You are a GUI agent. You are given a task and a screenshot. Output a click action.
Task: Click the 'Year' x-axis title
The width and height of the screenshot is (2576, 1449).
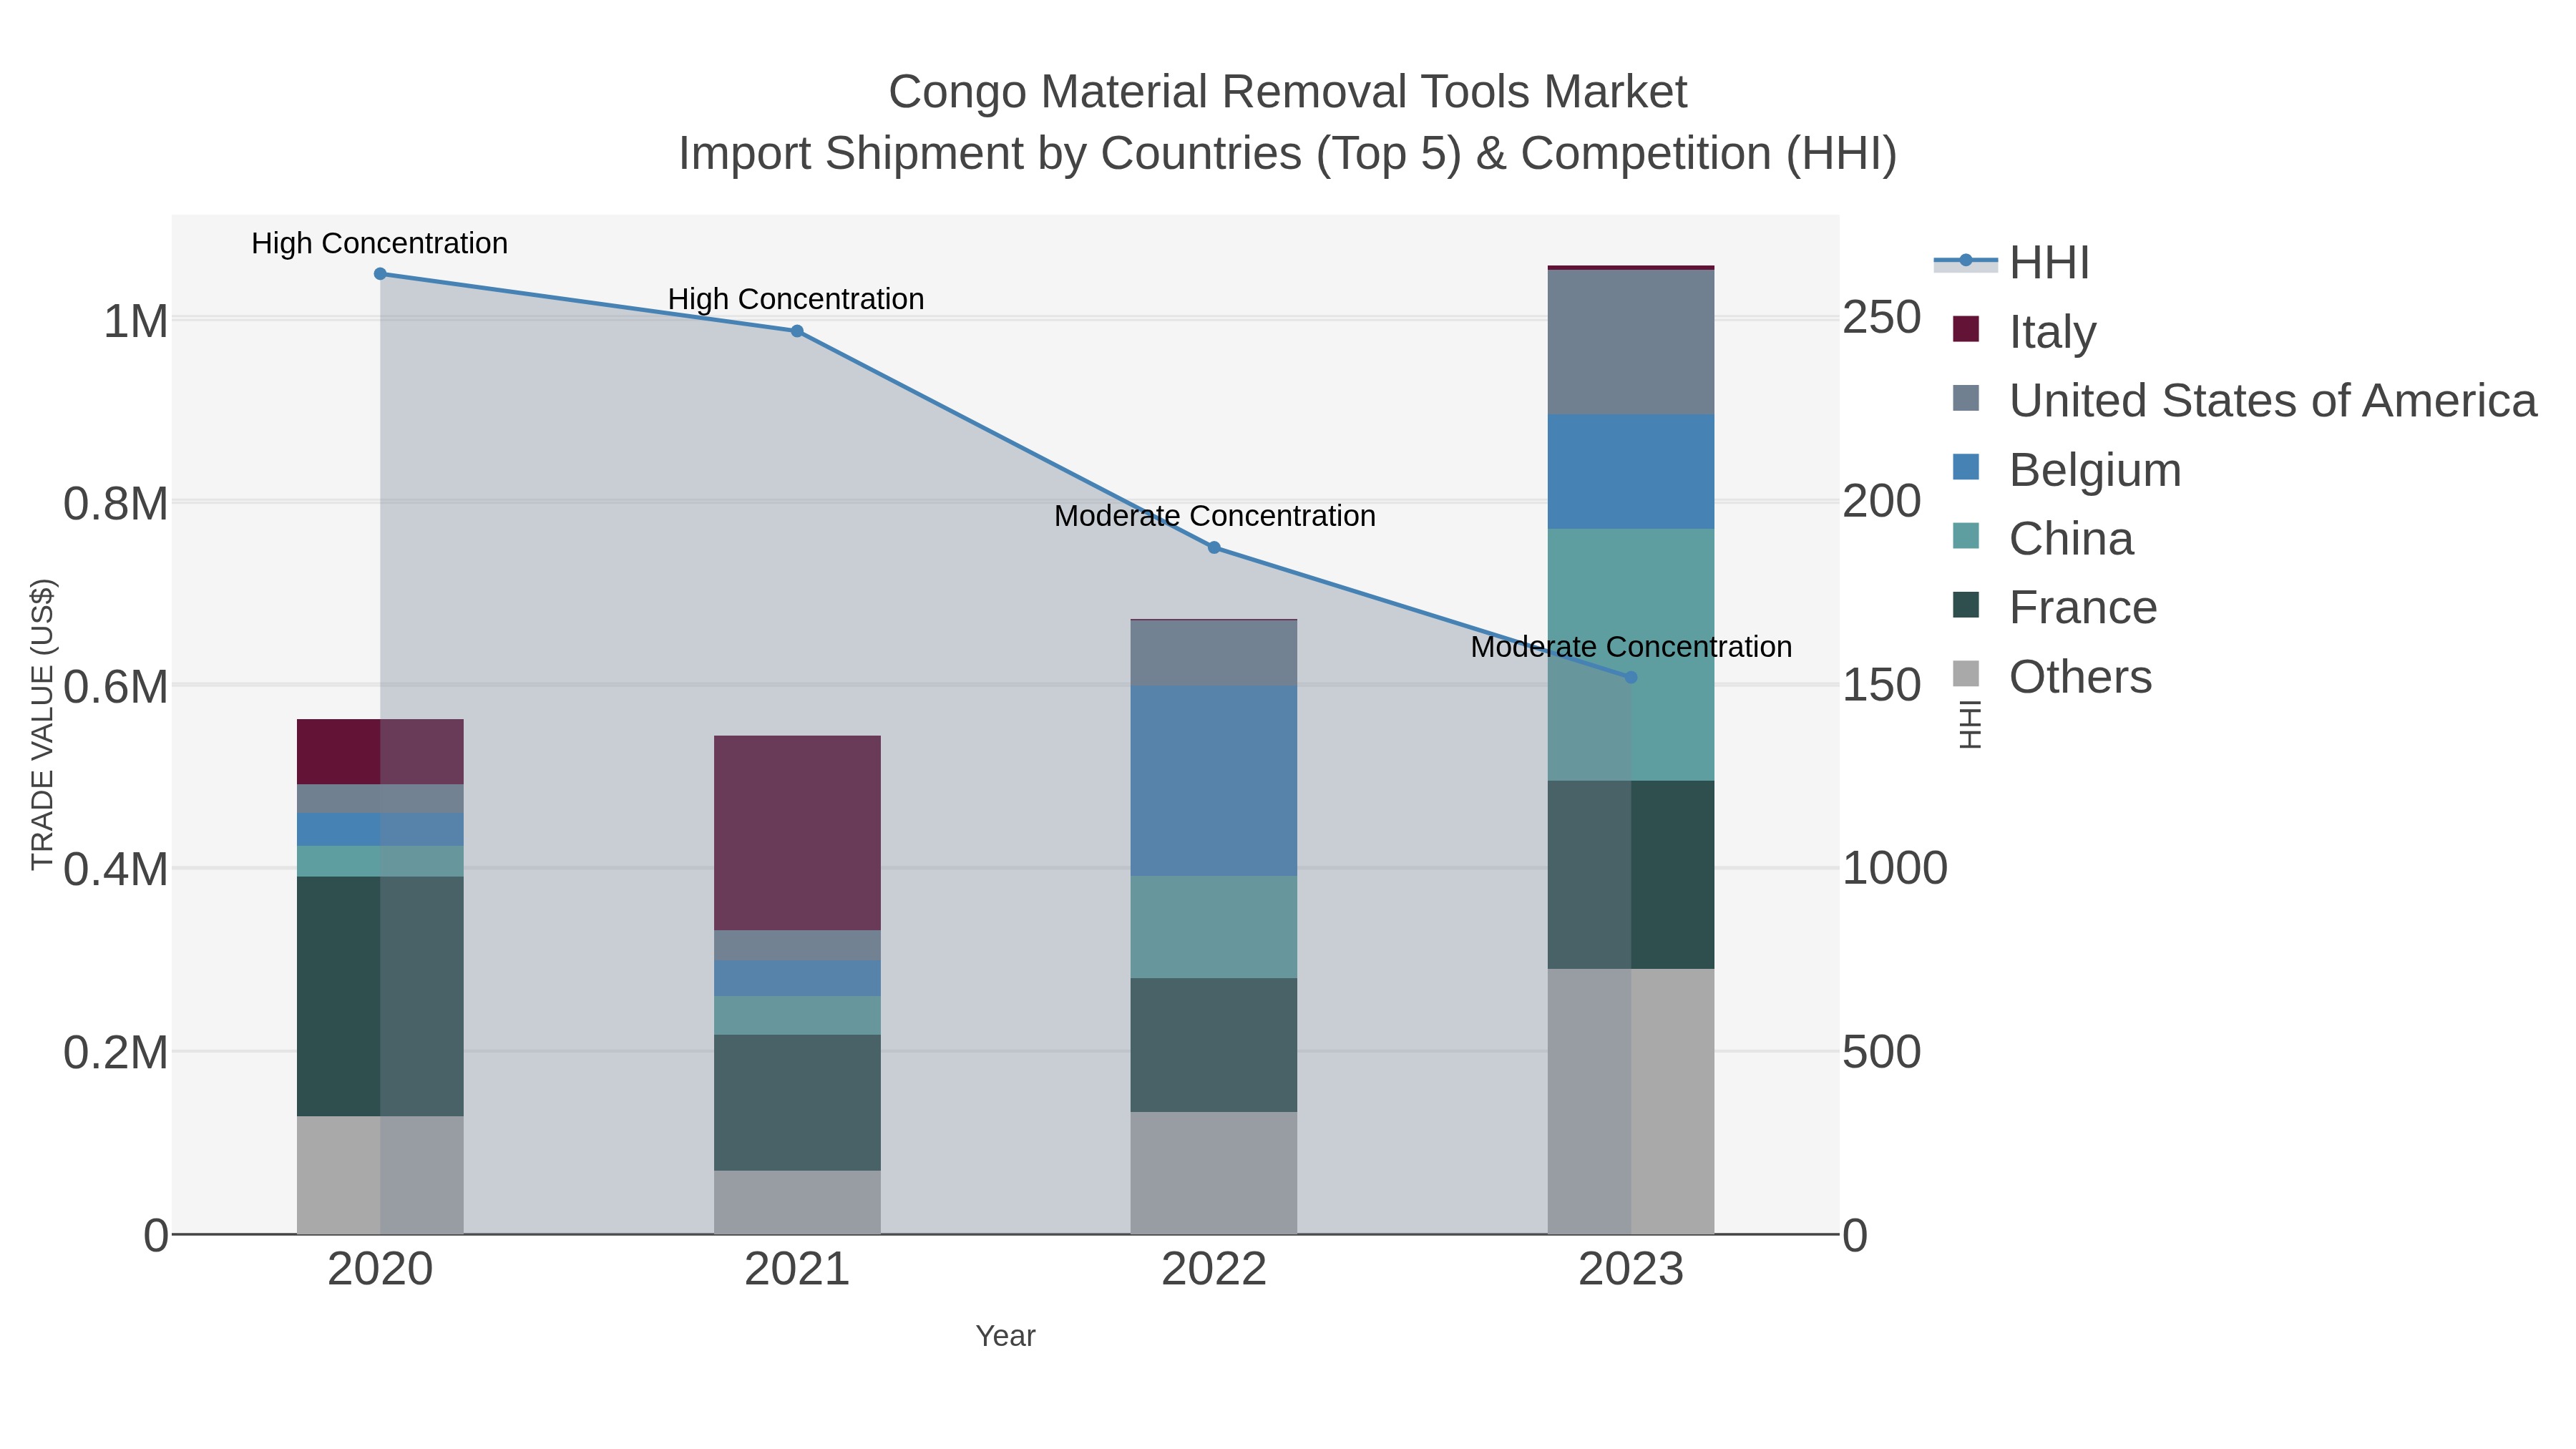[1006, 1336]
